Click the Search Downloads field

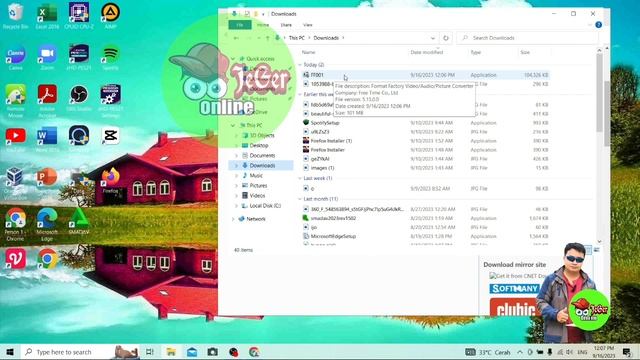(x=527, y=38)
